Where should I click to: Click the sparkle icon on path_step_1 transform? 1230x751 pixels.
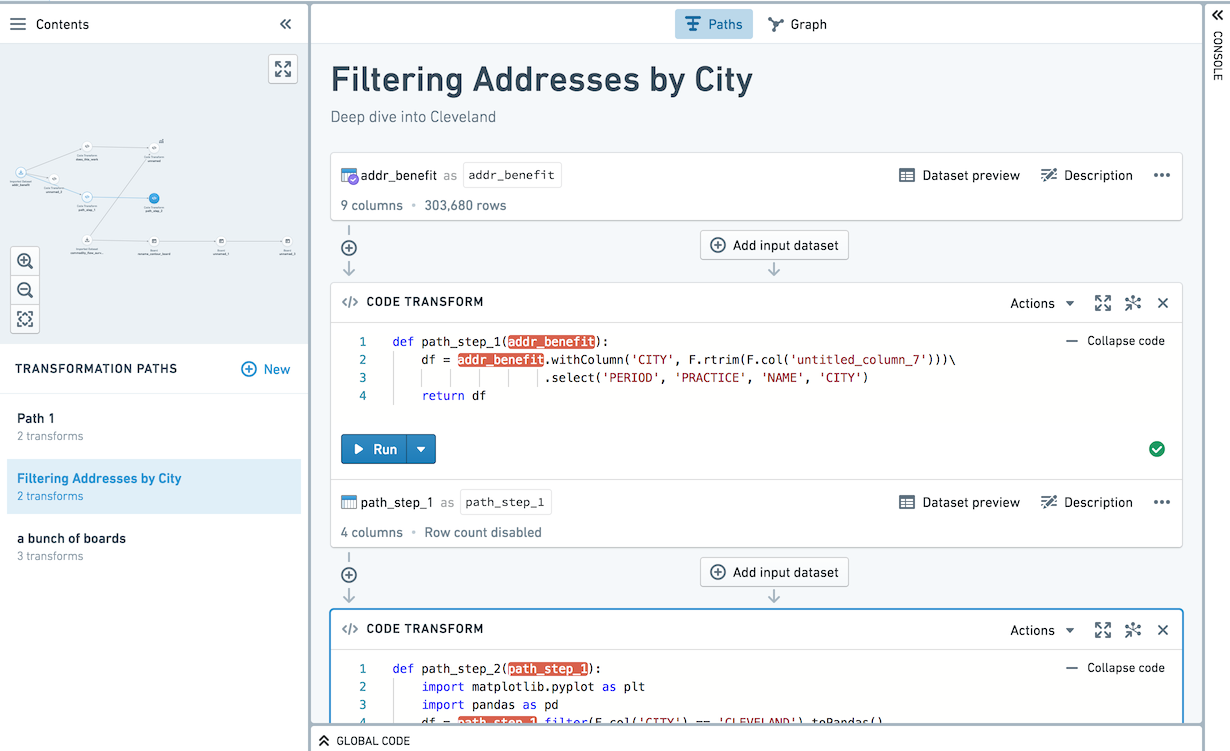point(1133,303)
